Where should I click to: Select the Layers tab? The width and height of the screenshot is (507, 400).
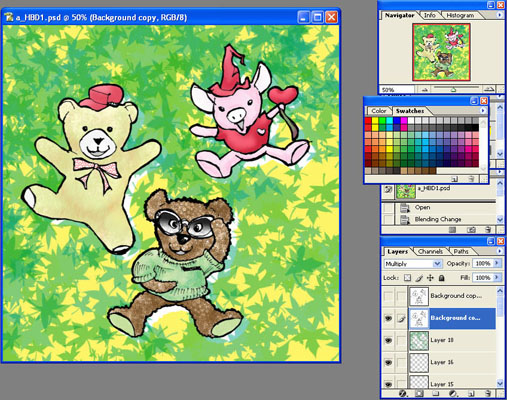pyautogui.click(x=397, y=252)
